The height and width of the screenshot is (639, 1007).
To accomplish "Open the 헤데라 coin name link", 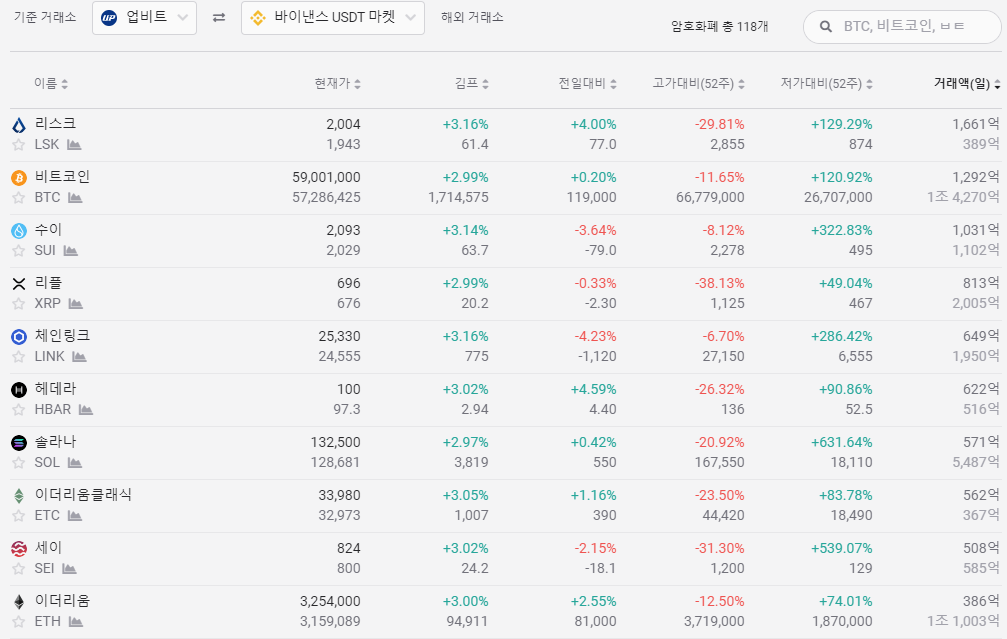I will tap(55, 389).
